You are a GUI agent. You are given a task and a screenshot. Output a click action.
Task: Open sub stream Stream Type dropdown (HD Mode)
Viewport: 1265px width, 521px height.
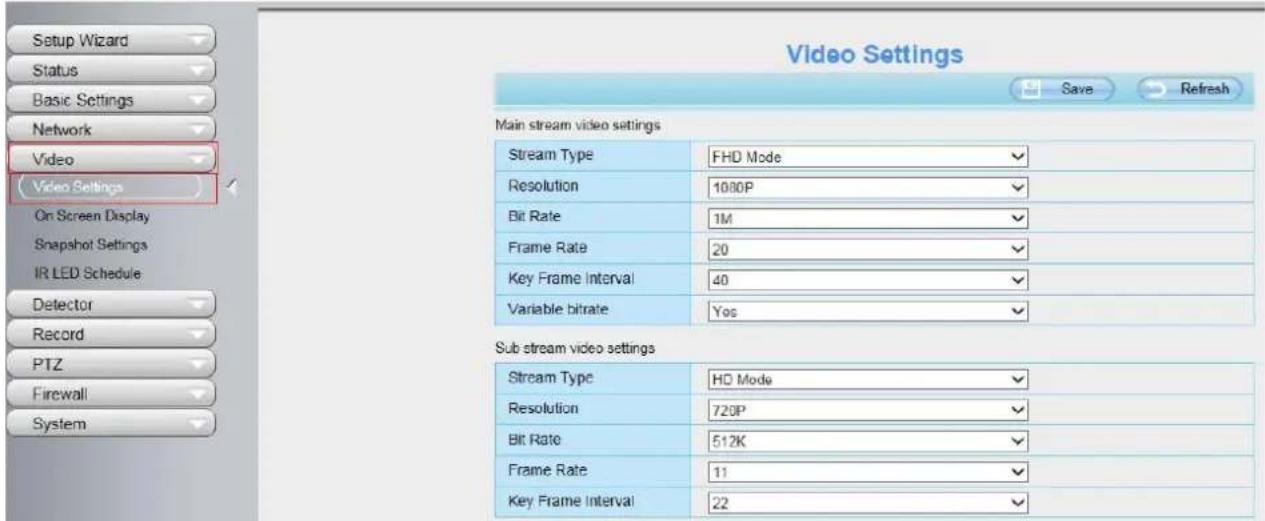868,379
